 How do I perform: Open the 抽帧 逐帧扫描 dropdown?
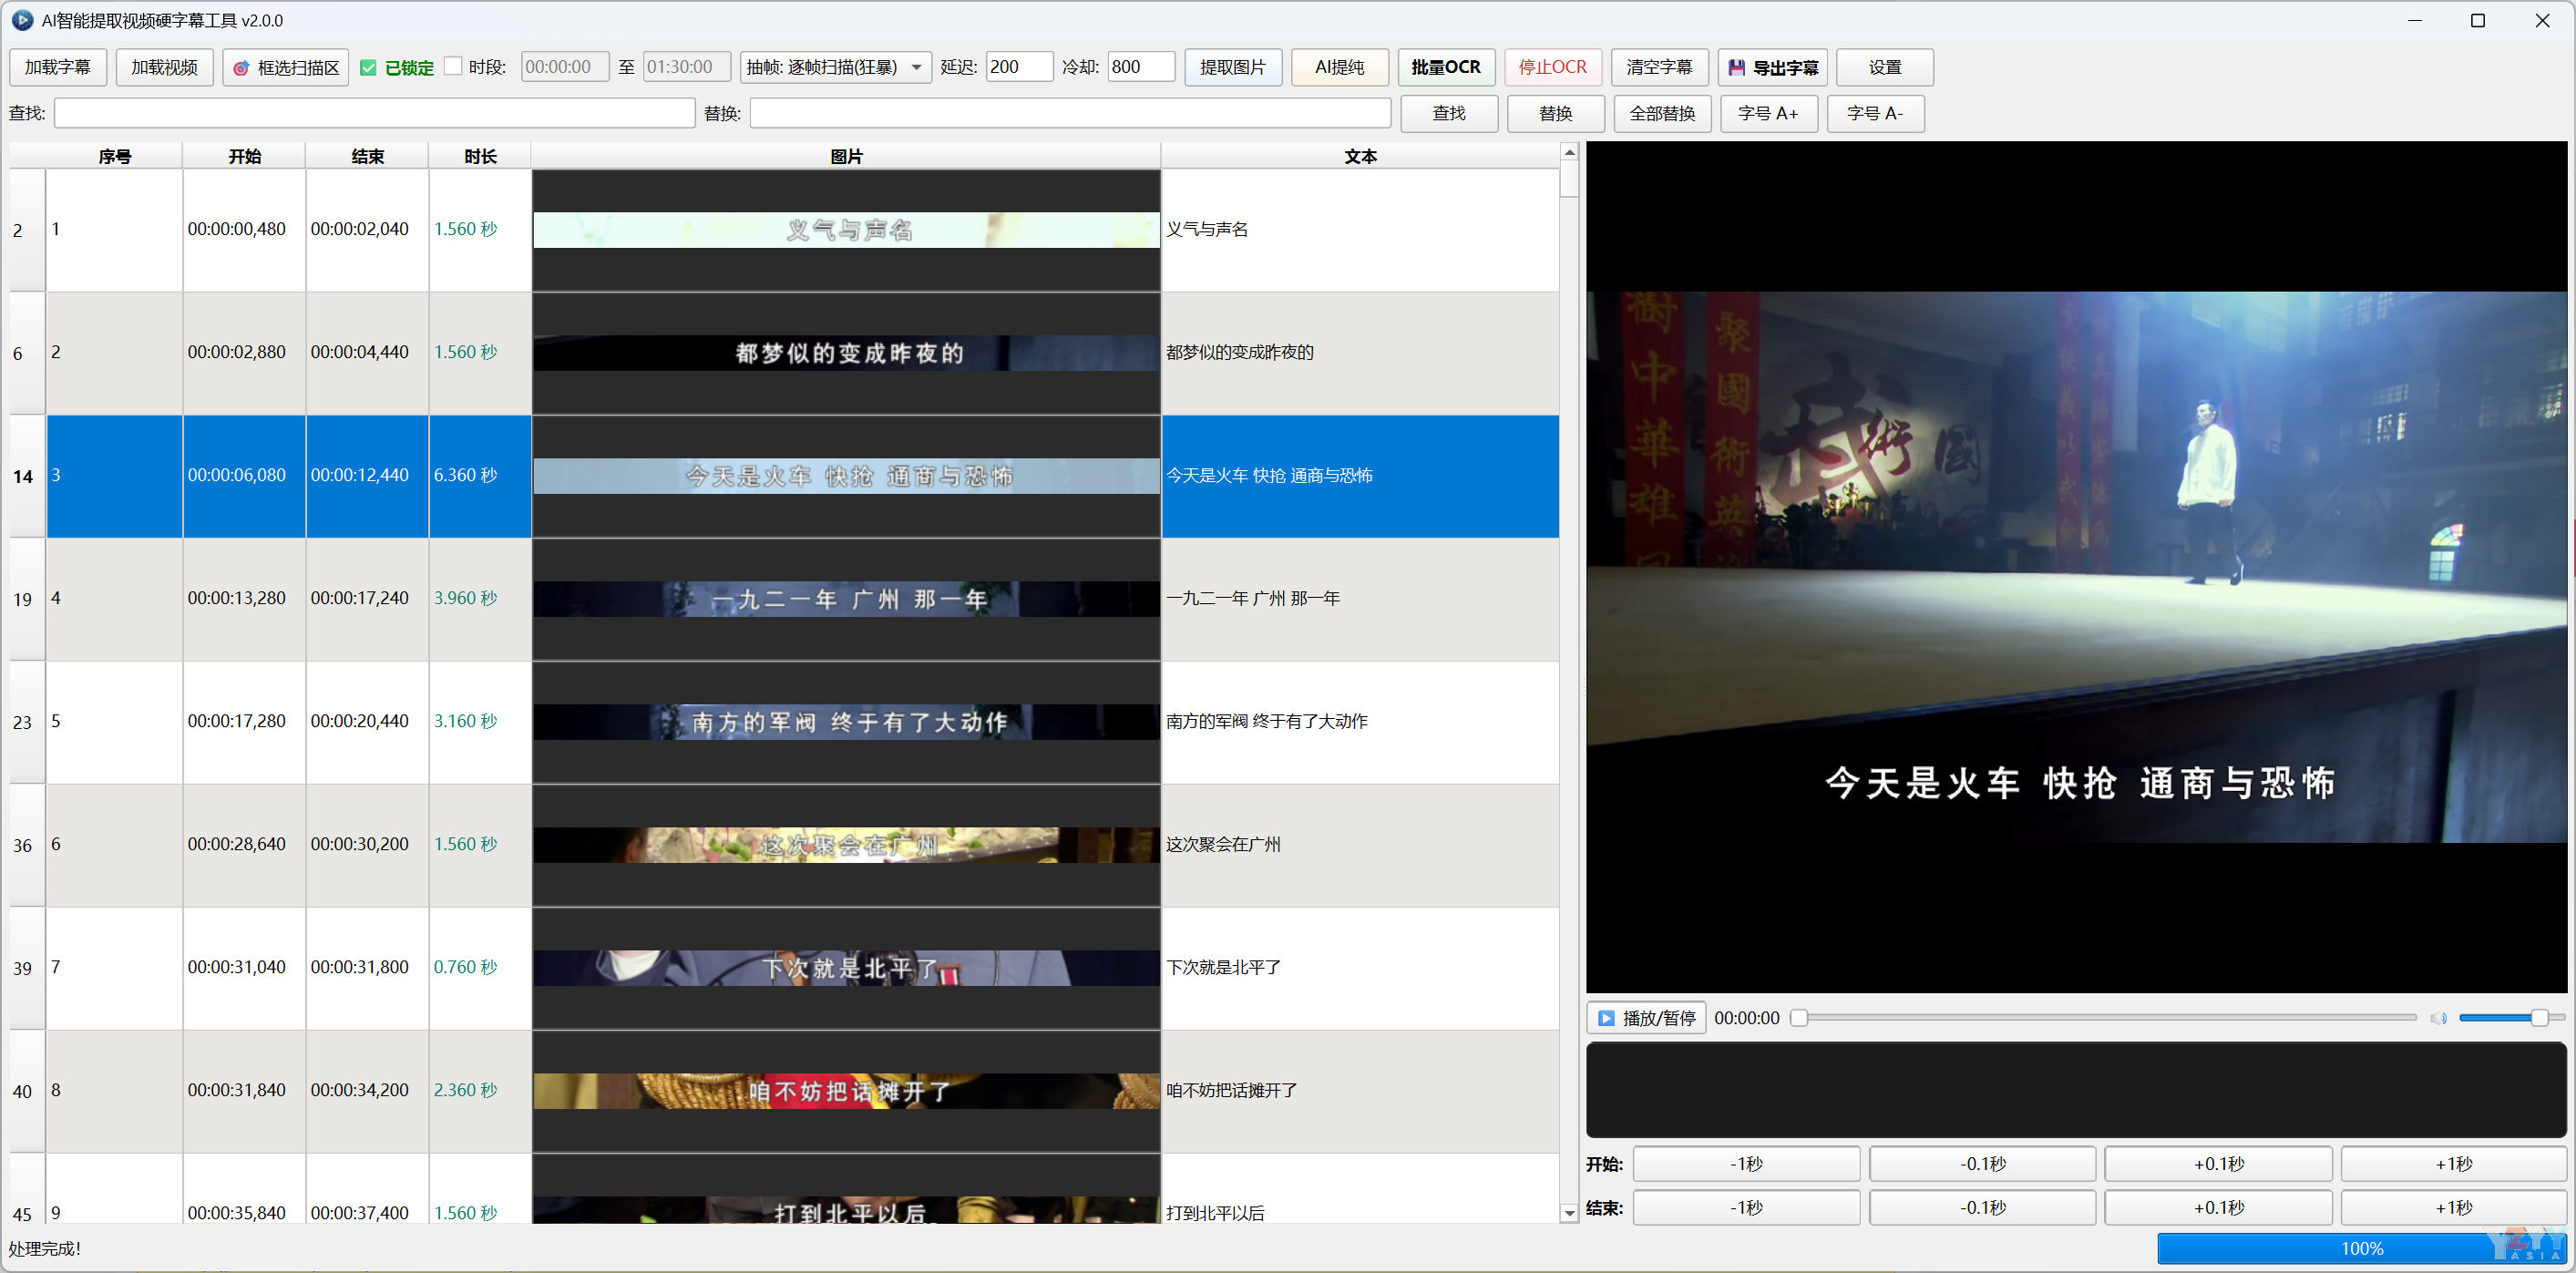tap(836, 67)
